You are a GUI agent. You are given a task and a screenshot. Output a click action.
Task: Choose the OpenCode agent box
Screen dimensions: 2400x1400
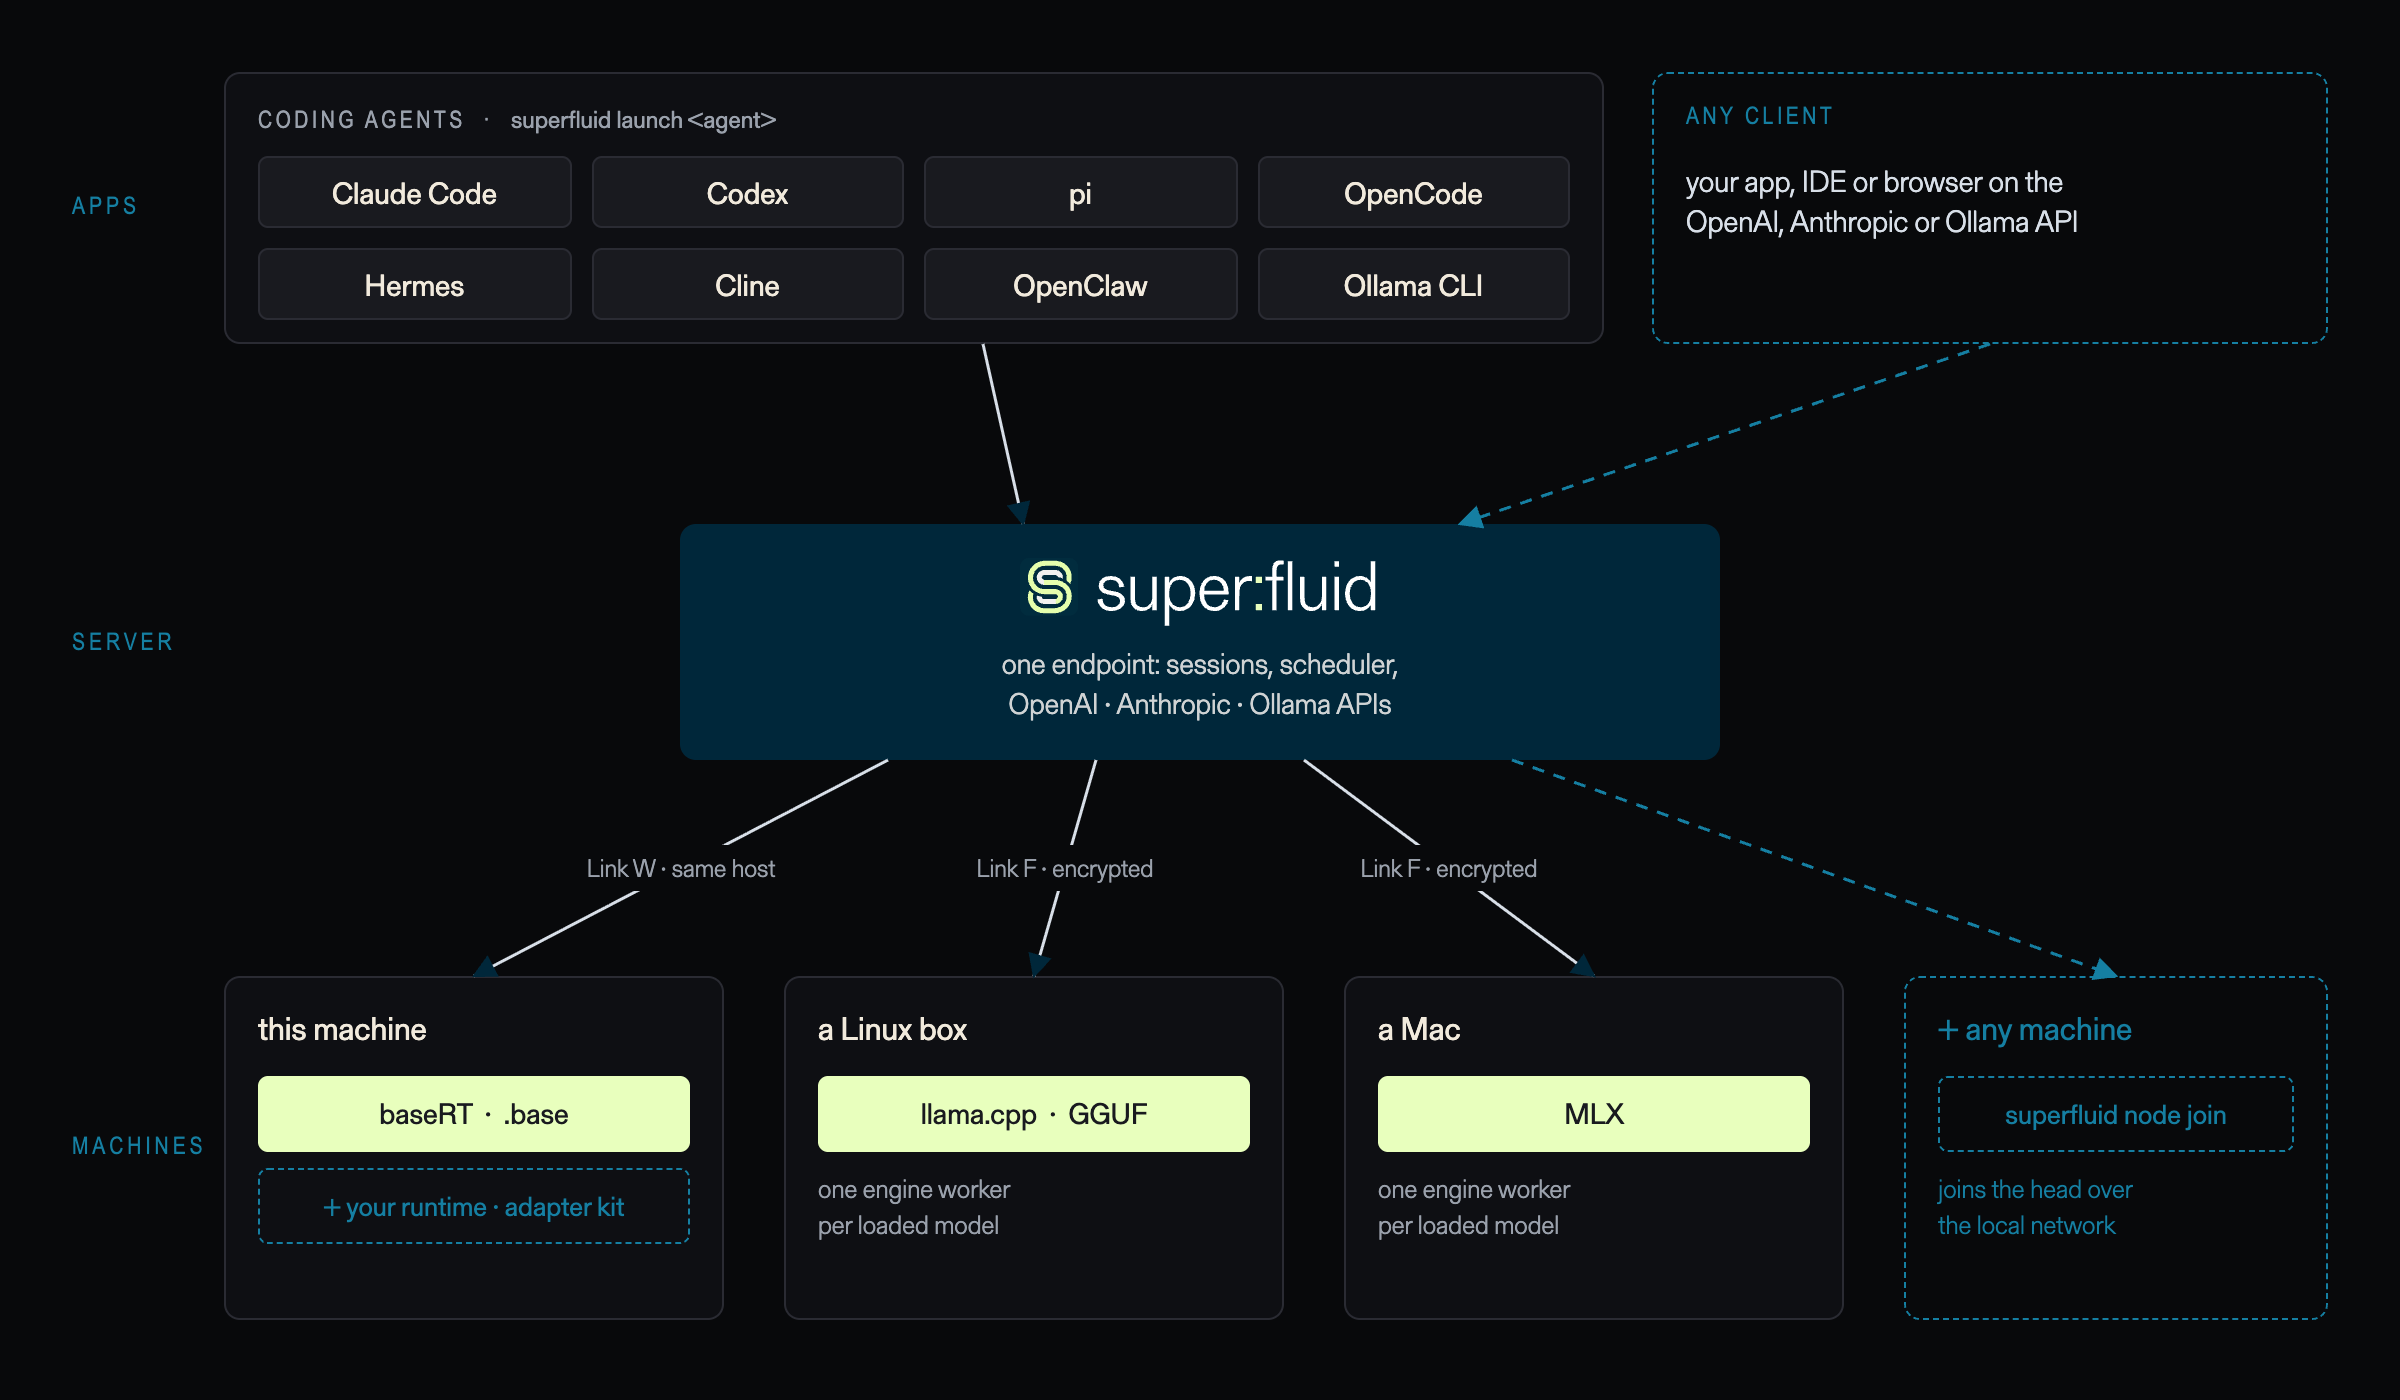tap(1413, 192)
